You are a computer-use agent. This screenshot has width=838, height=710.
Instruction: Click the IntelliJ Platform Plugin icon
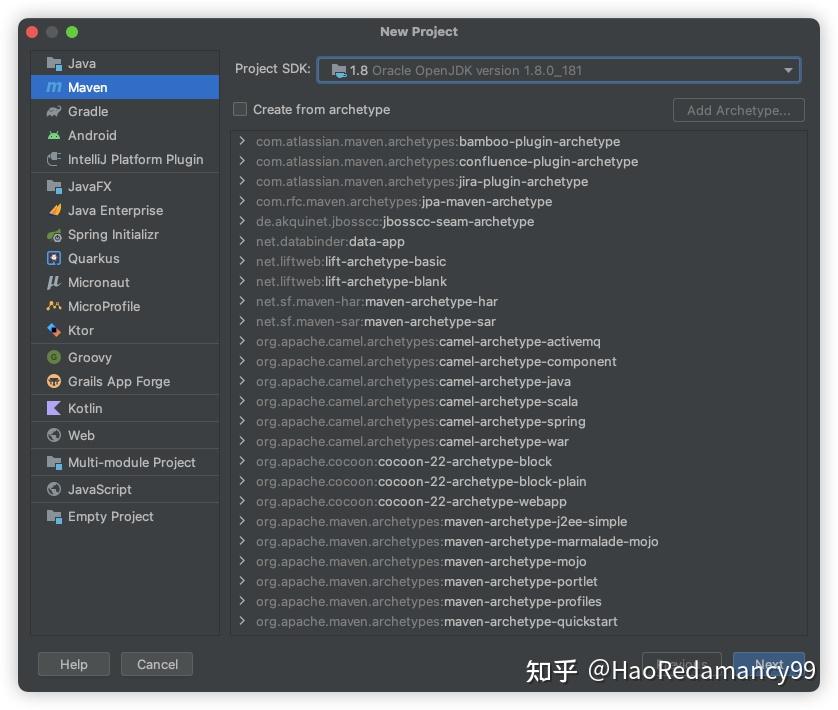tap(54, 159)
